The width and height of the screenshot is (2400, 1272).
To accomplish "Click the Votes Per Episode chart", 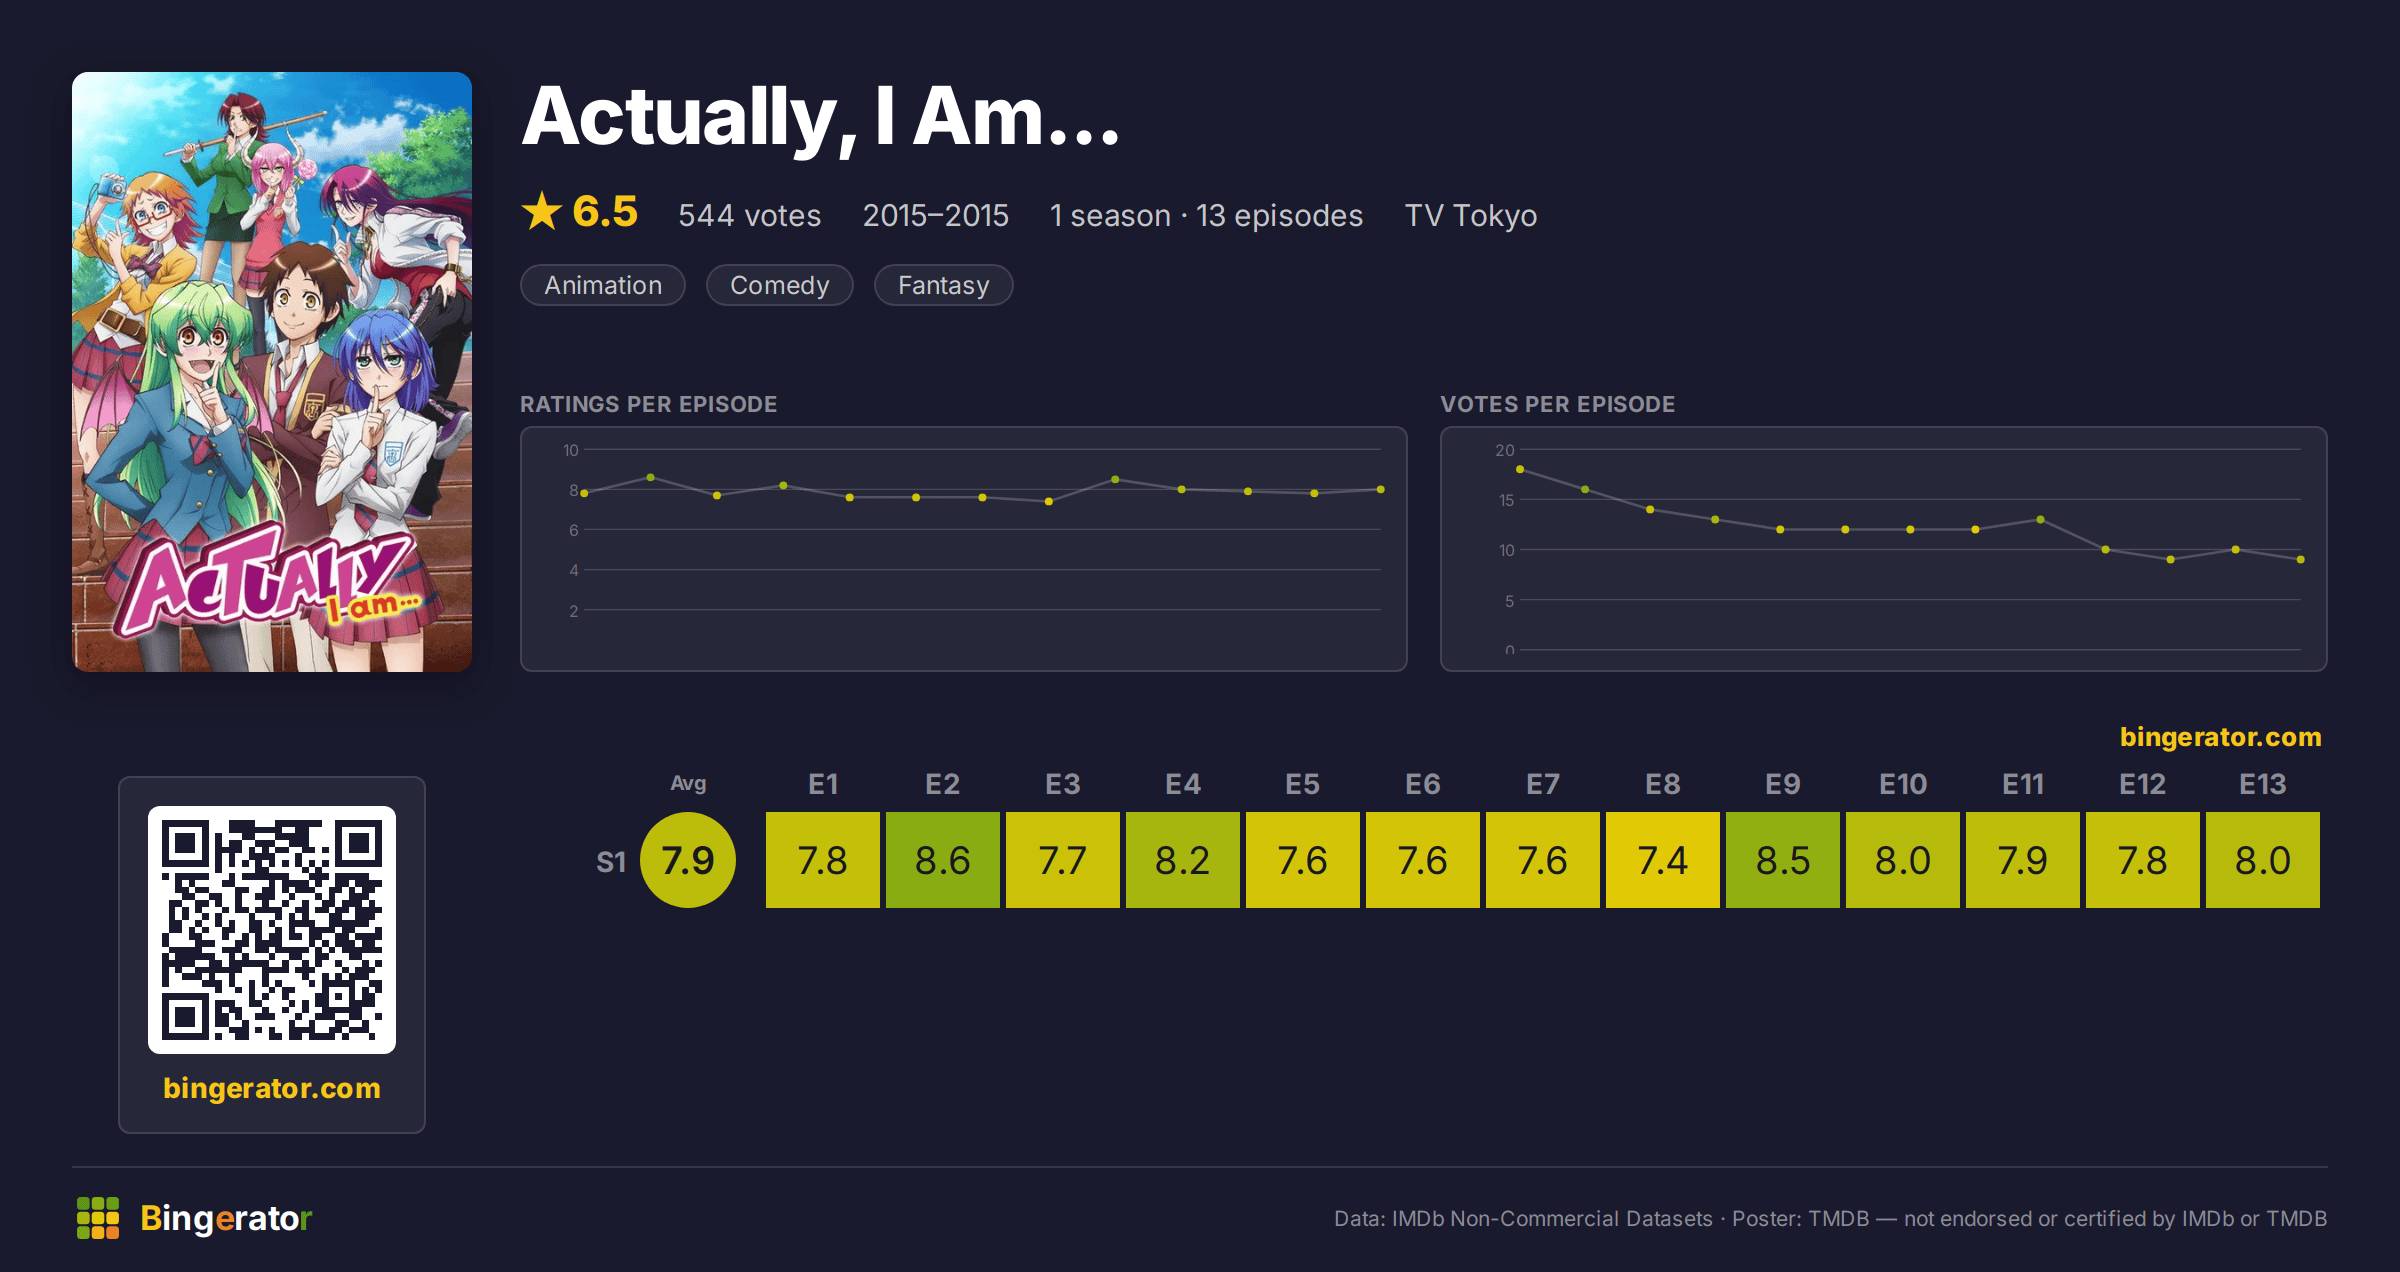I will [x=1884, y=549].
